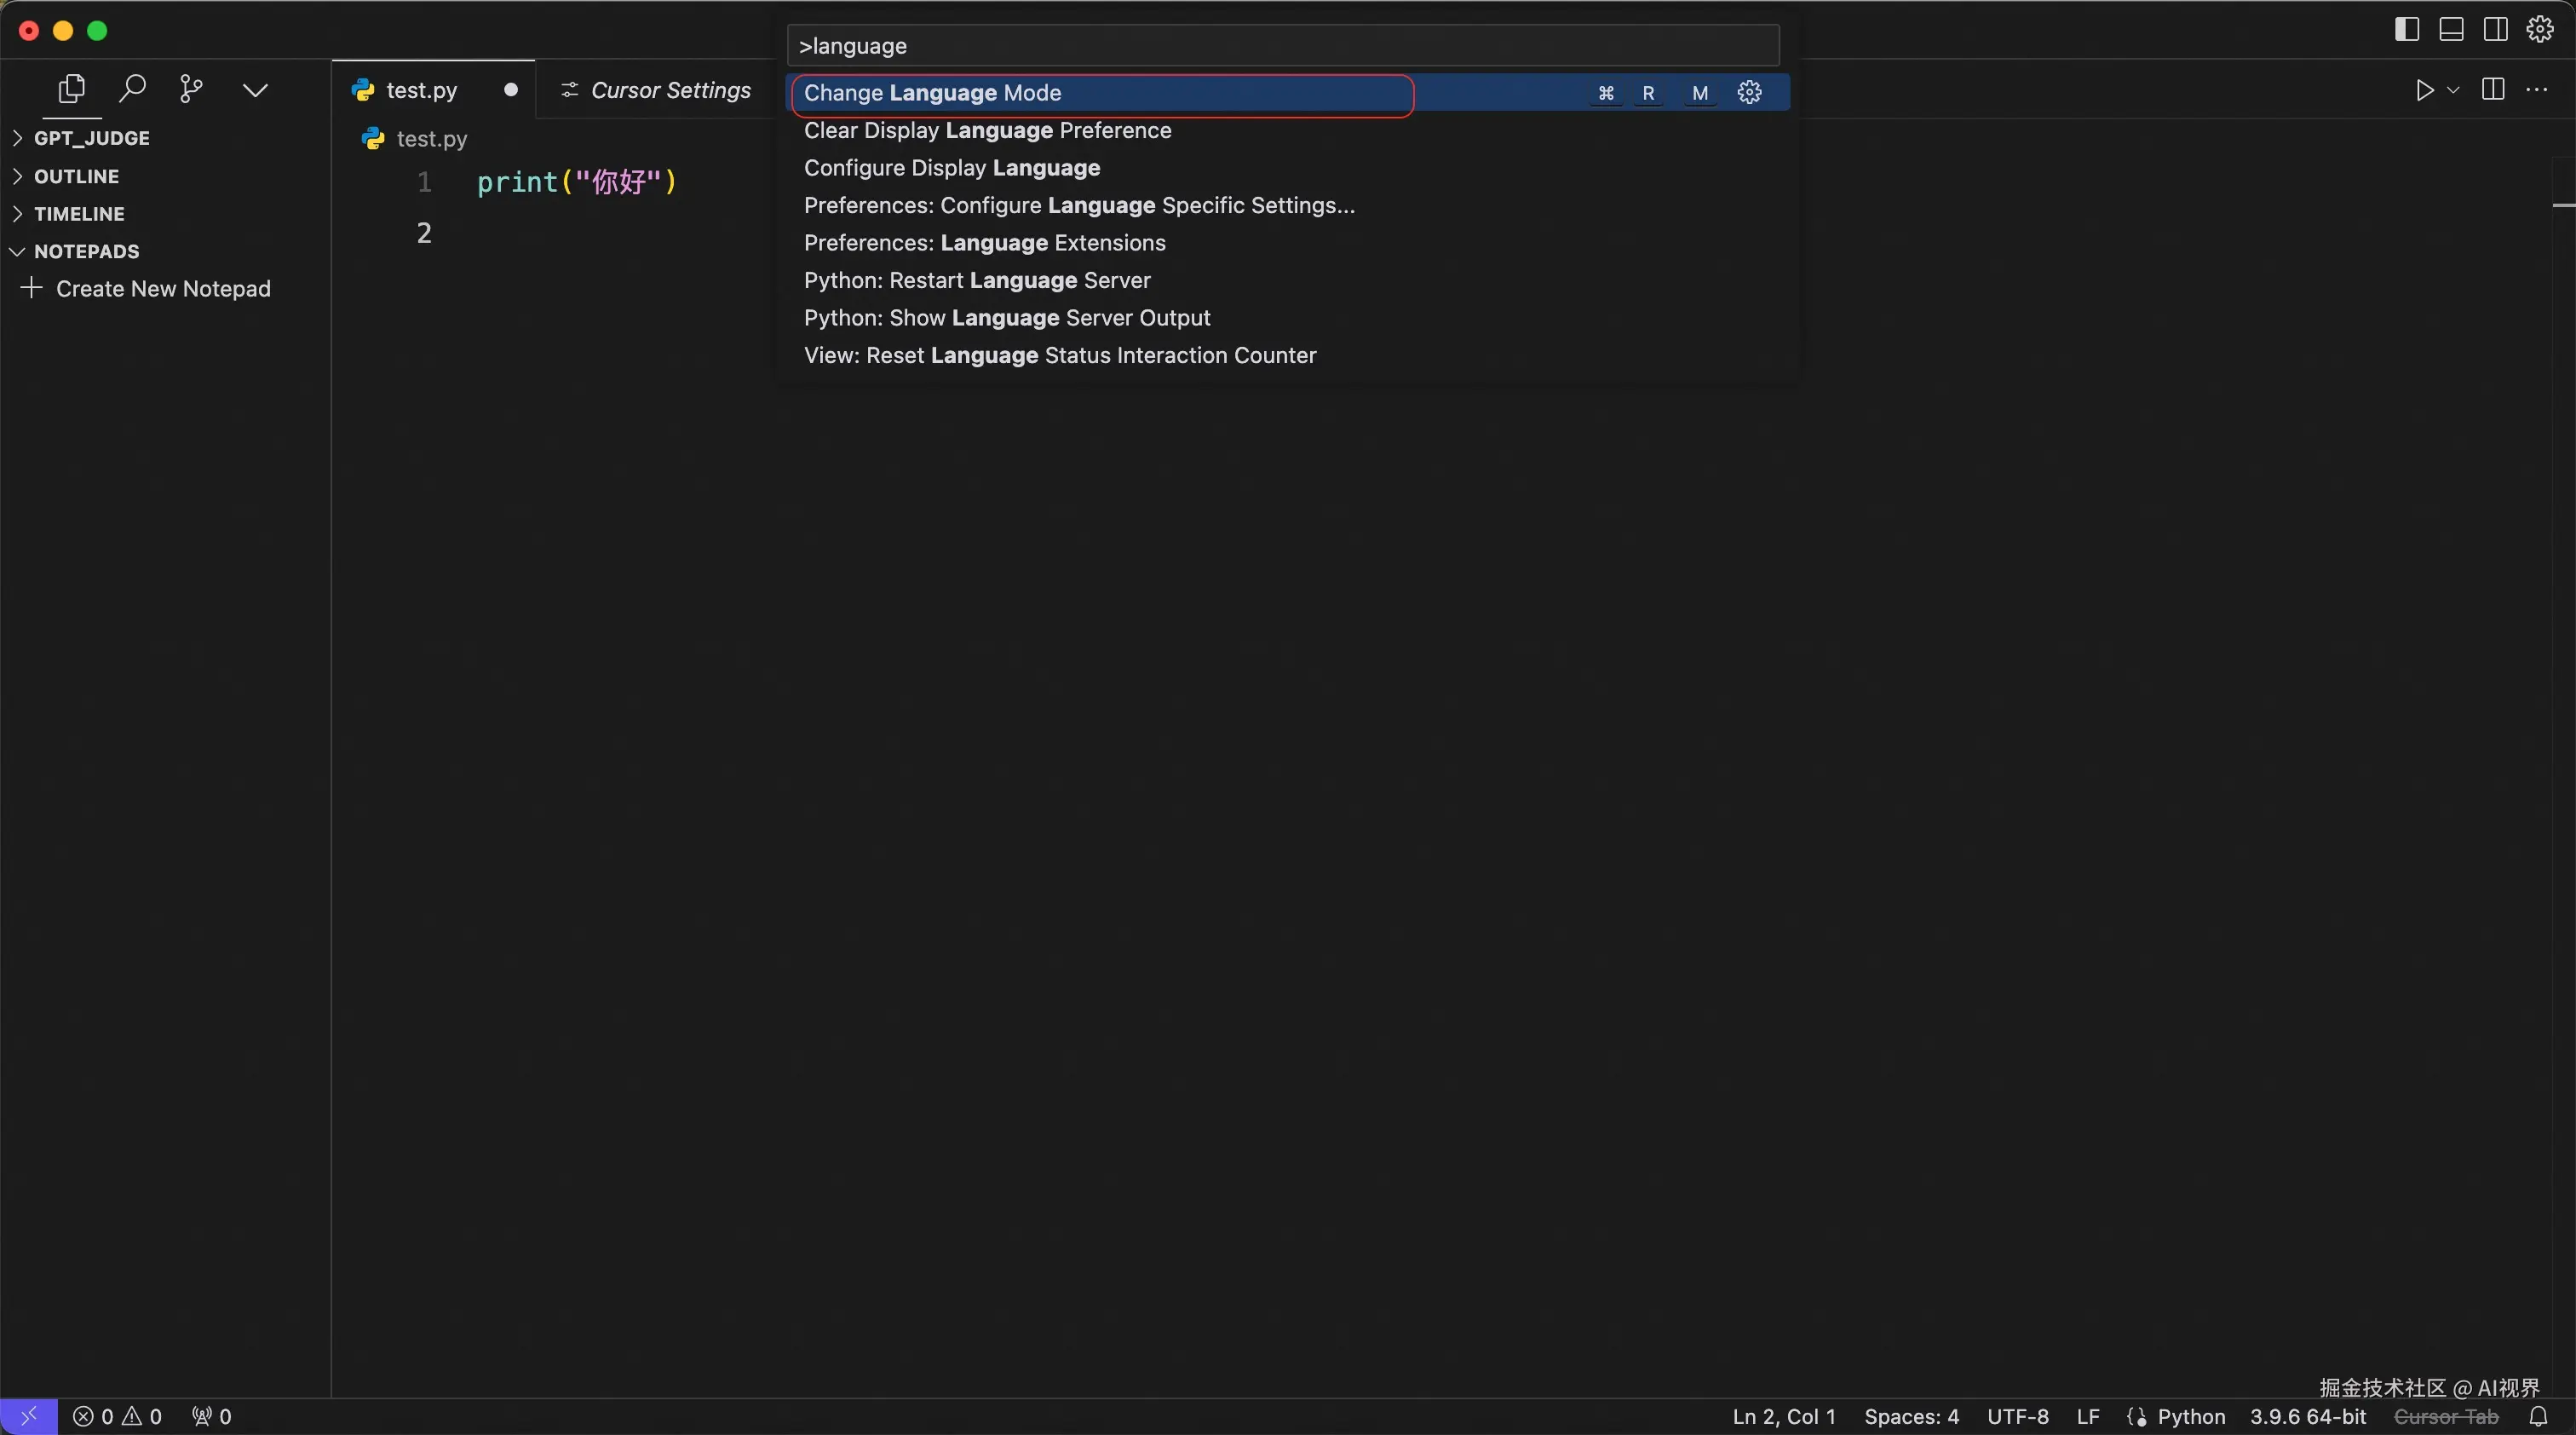
Task: Open the Explorer files icon
Action: pos(71,89)
